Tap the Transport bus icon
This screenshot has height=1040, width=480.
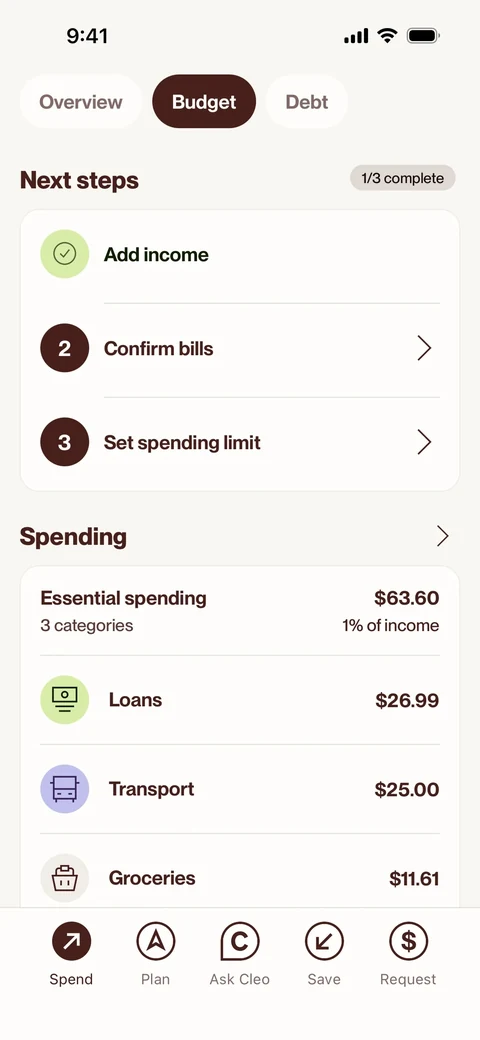point(64,789)
